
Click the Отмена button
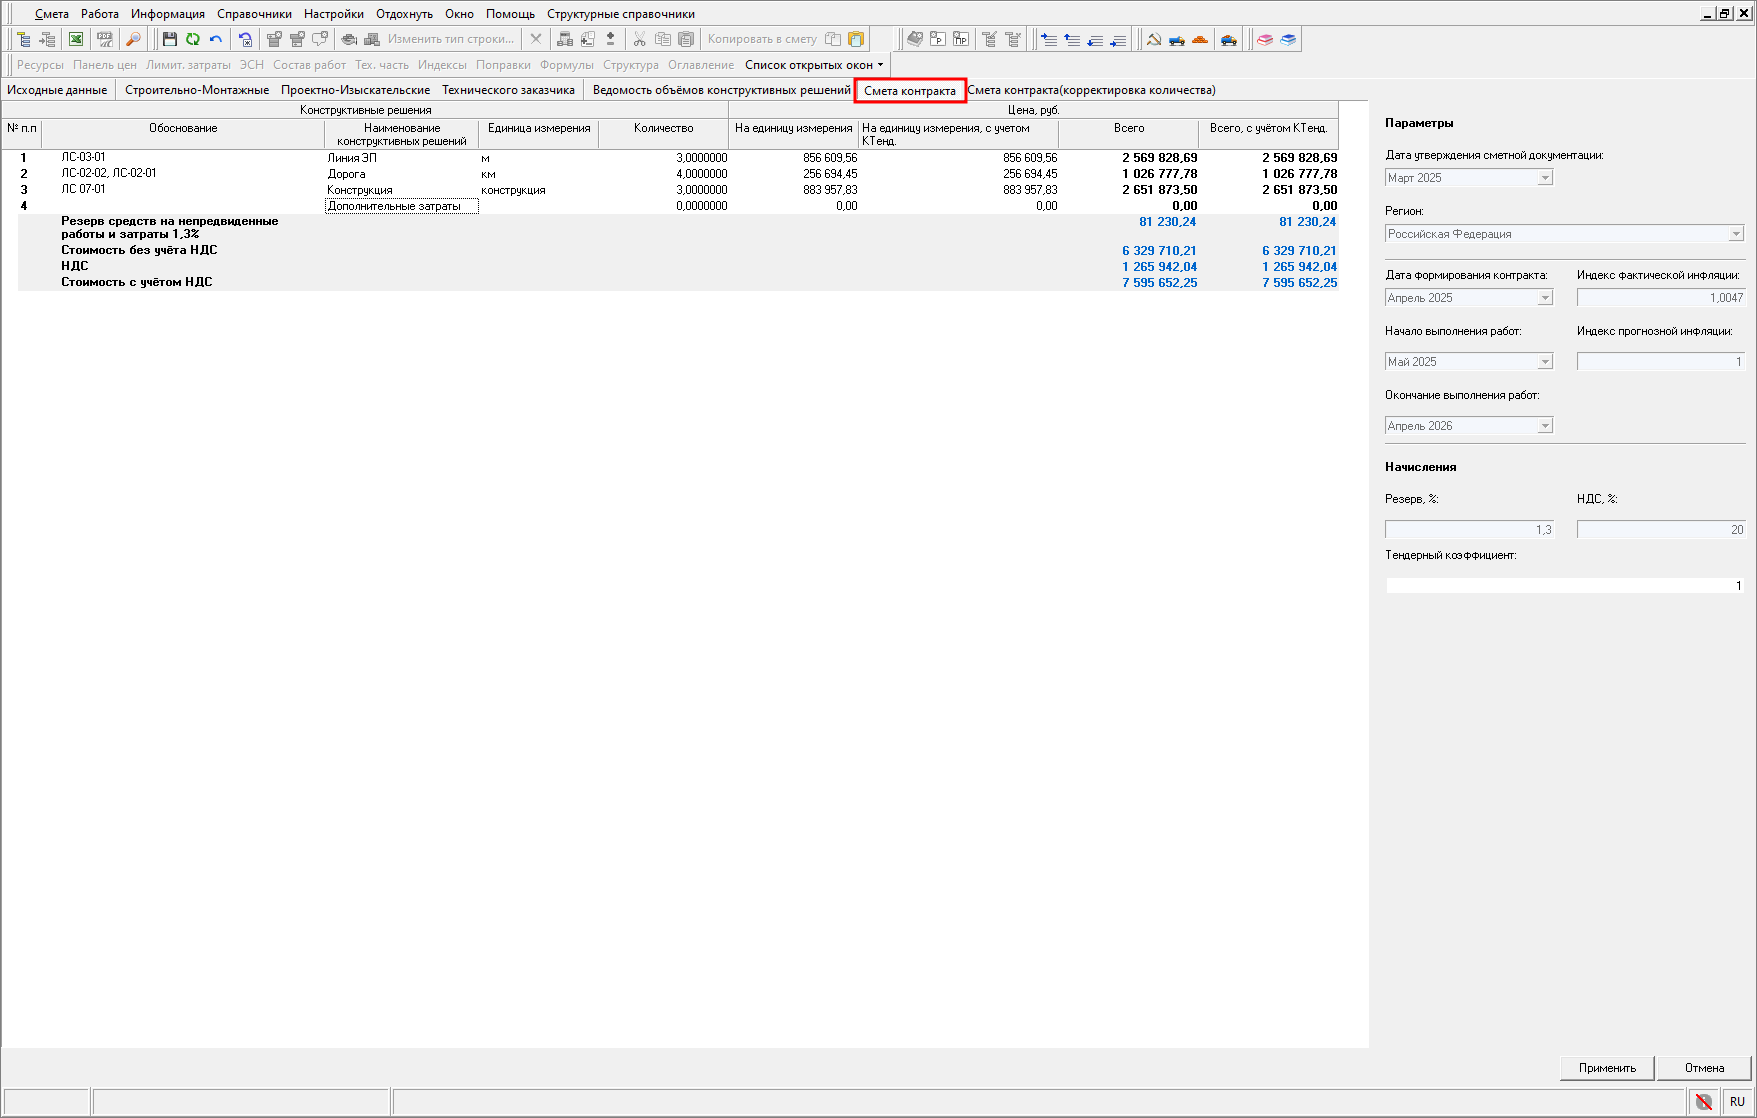pos(1704,1068)
